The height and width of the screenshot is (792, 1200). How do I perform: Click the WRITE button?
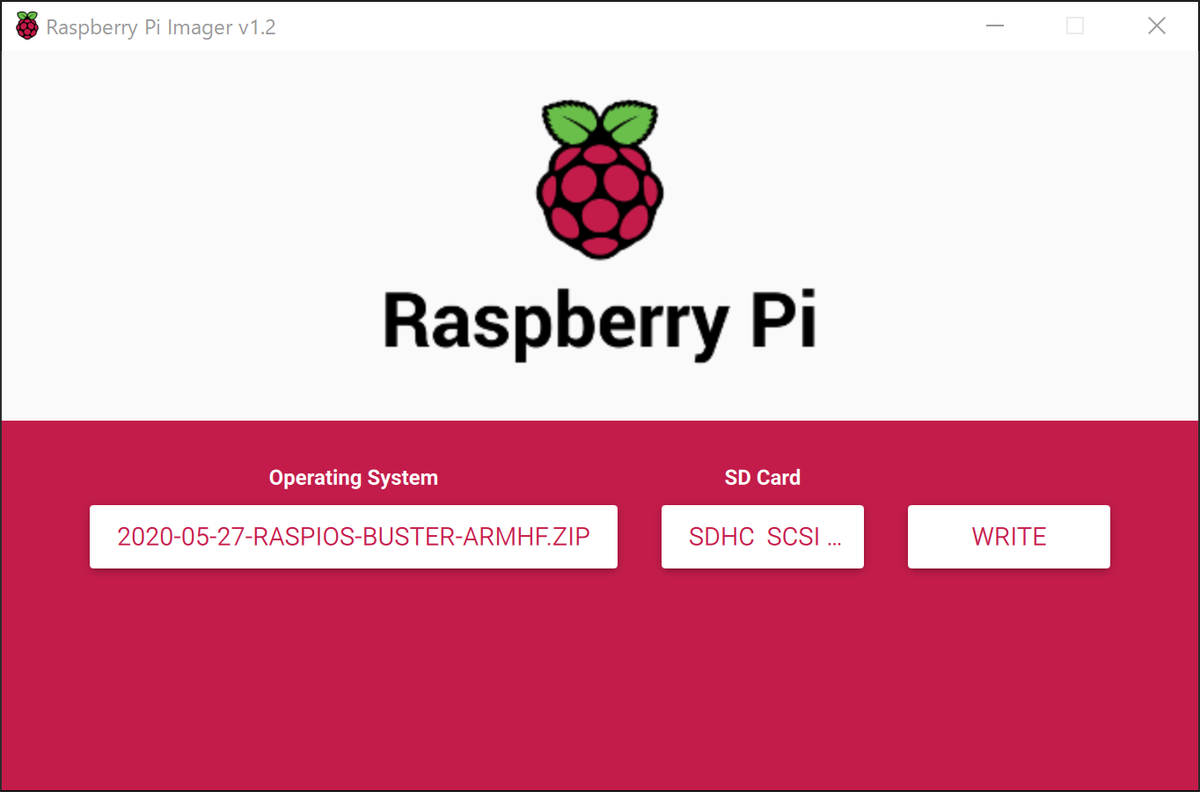click(1009, 537)
